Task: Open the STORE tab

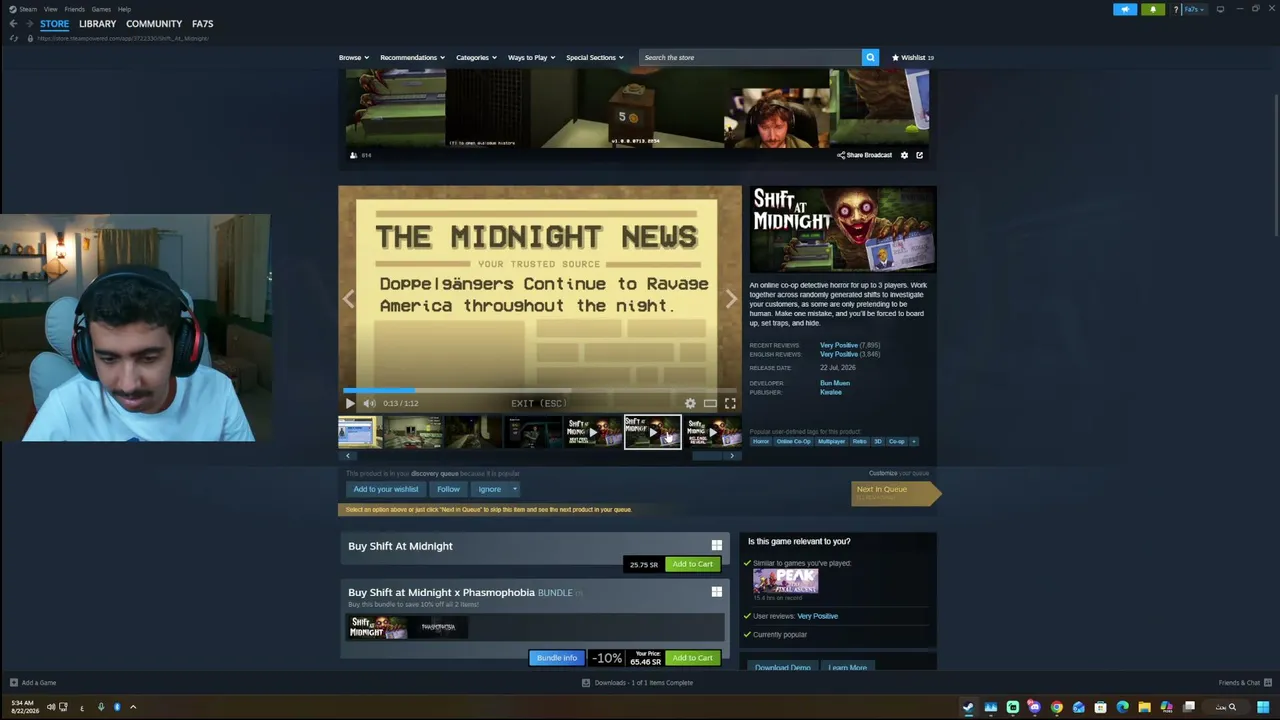Action: [x=54, y=24]
